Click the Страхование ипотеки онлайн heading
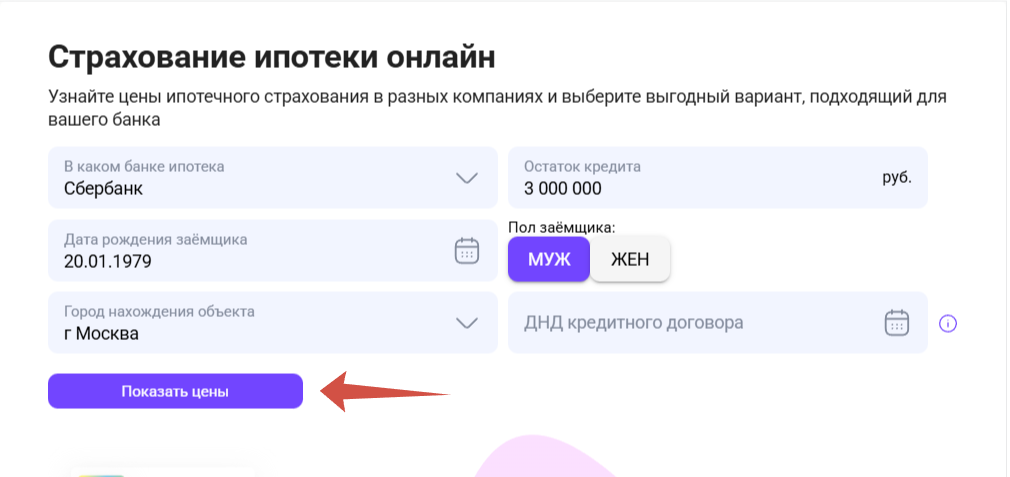 [x=272, y=57]
